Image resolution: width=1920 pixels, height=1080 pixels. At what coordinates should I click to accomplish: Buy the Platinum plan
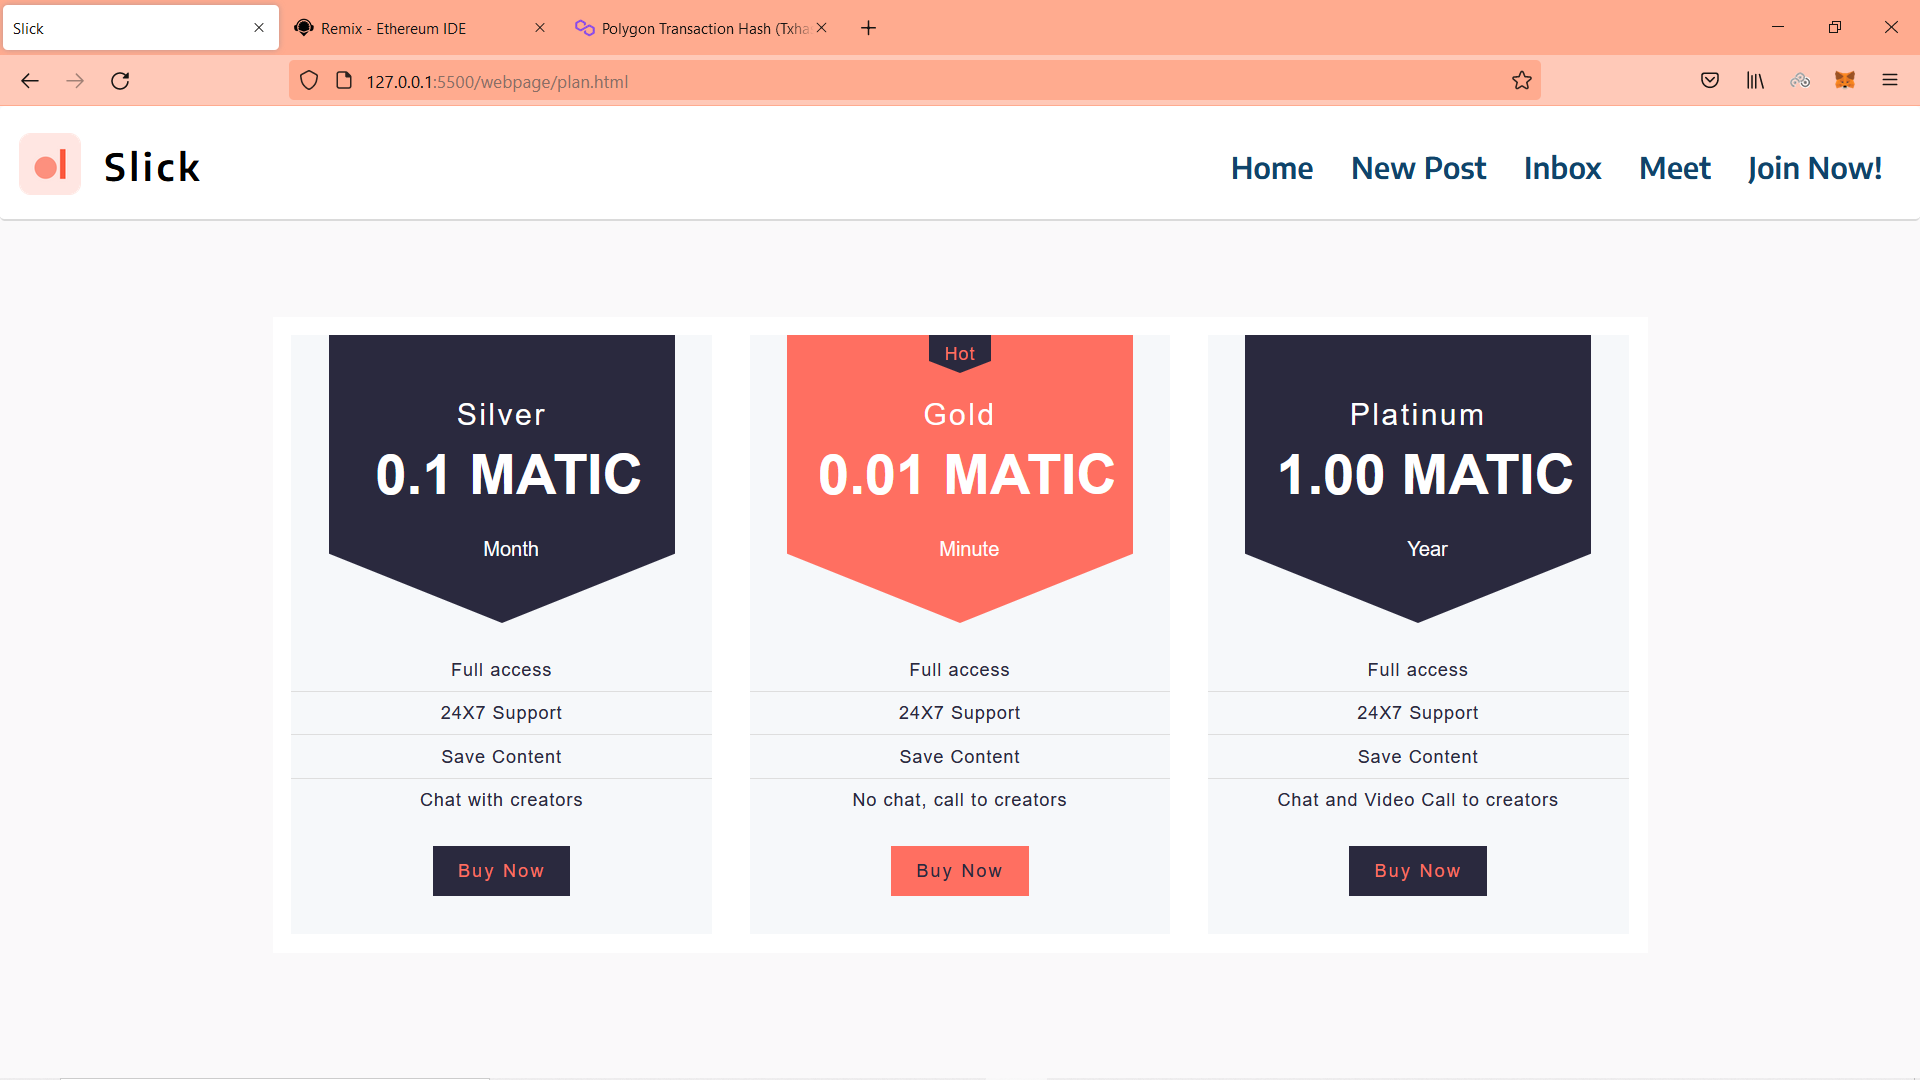(1417, 871)
